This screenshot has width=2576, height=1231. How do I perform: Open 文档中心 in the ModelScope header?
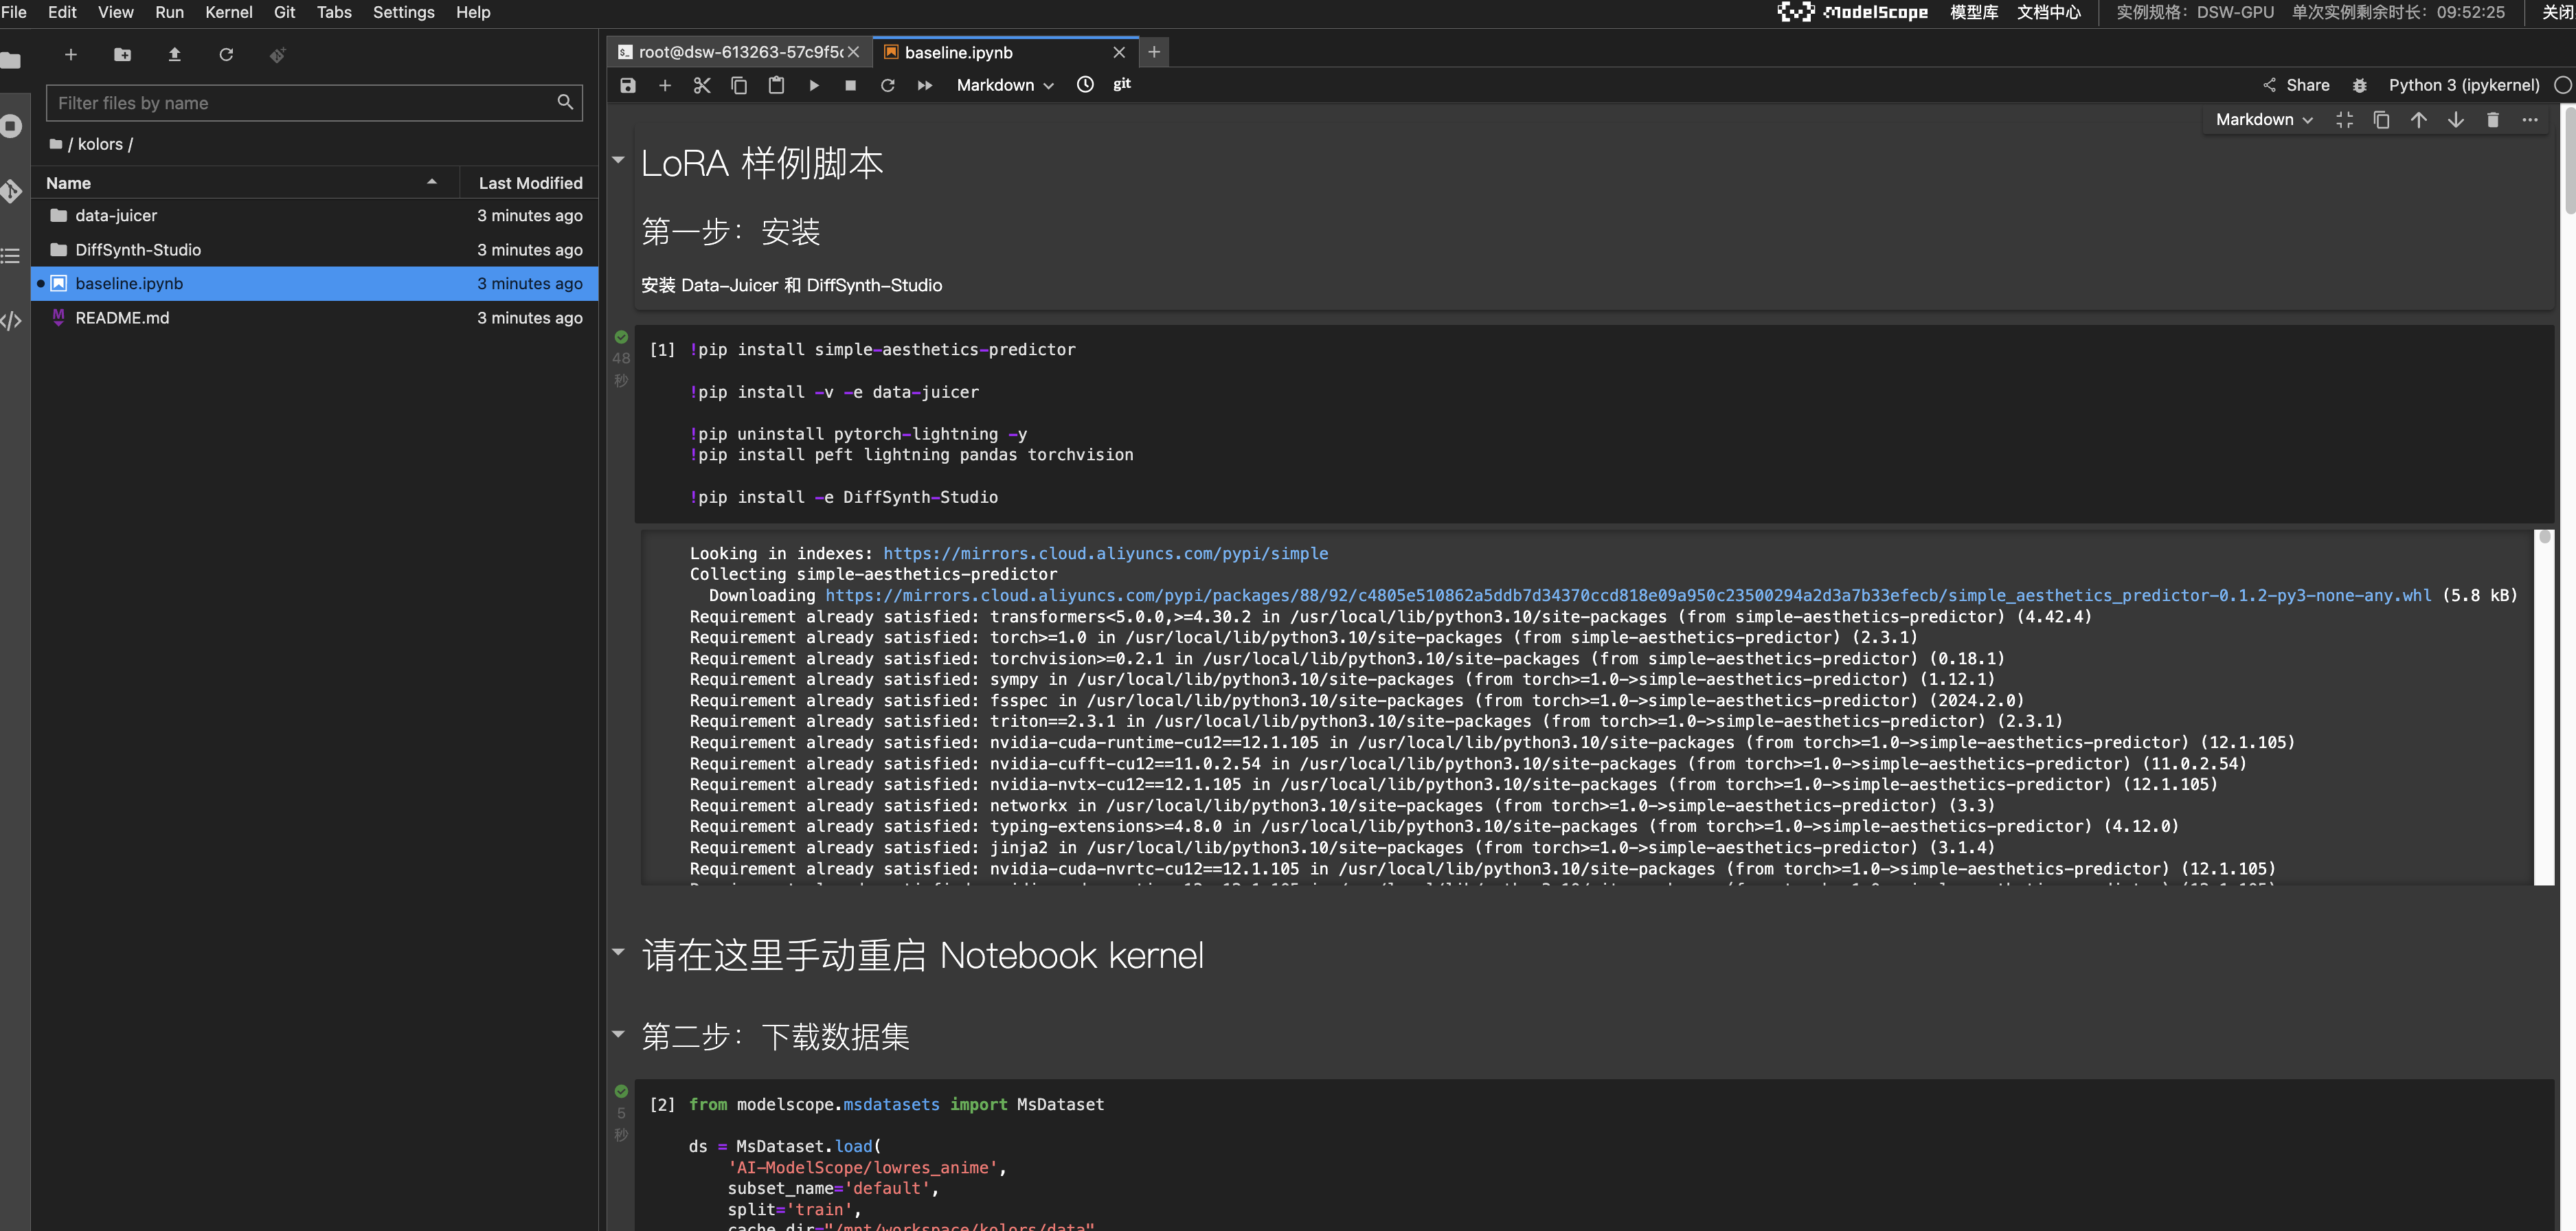2048,12
